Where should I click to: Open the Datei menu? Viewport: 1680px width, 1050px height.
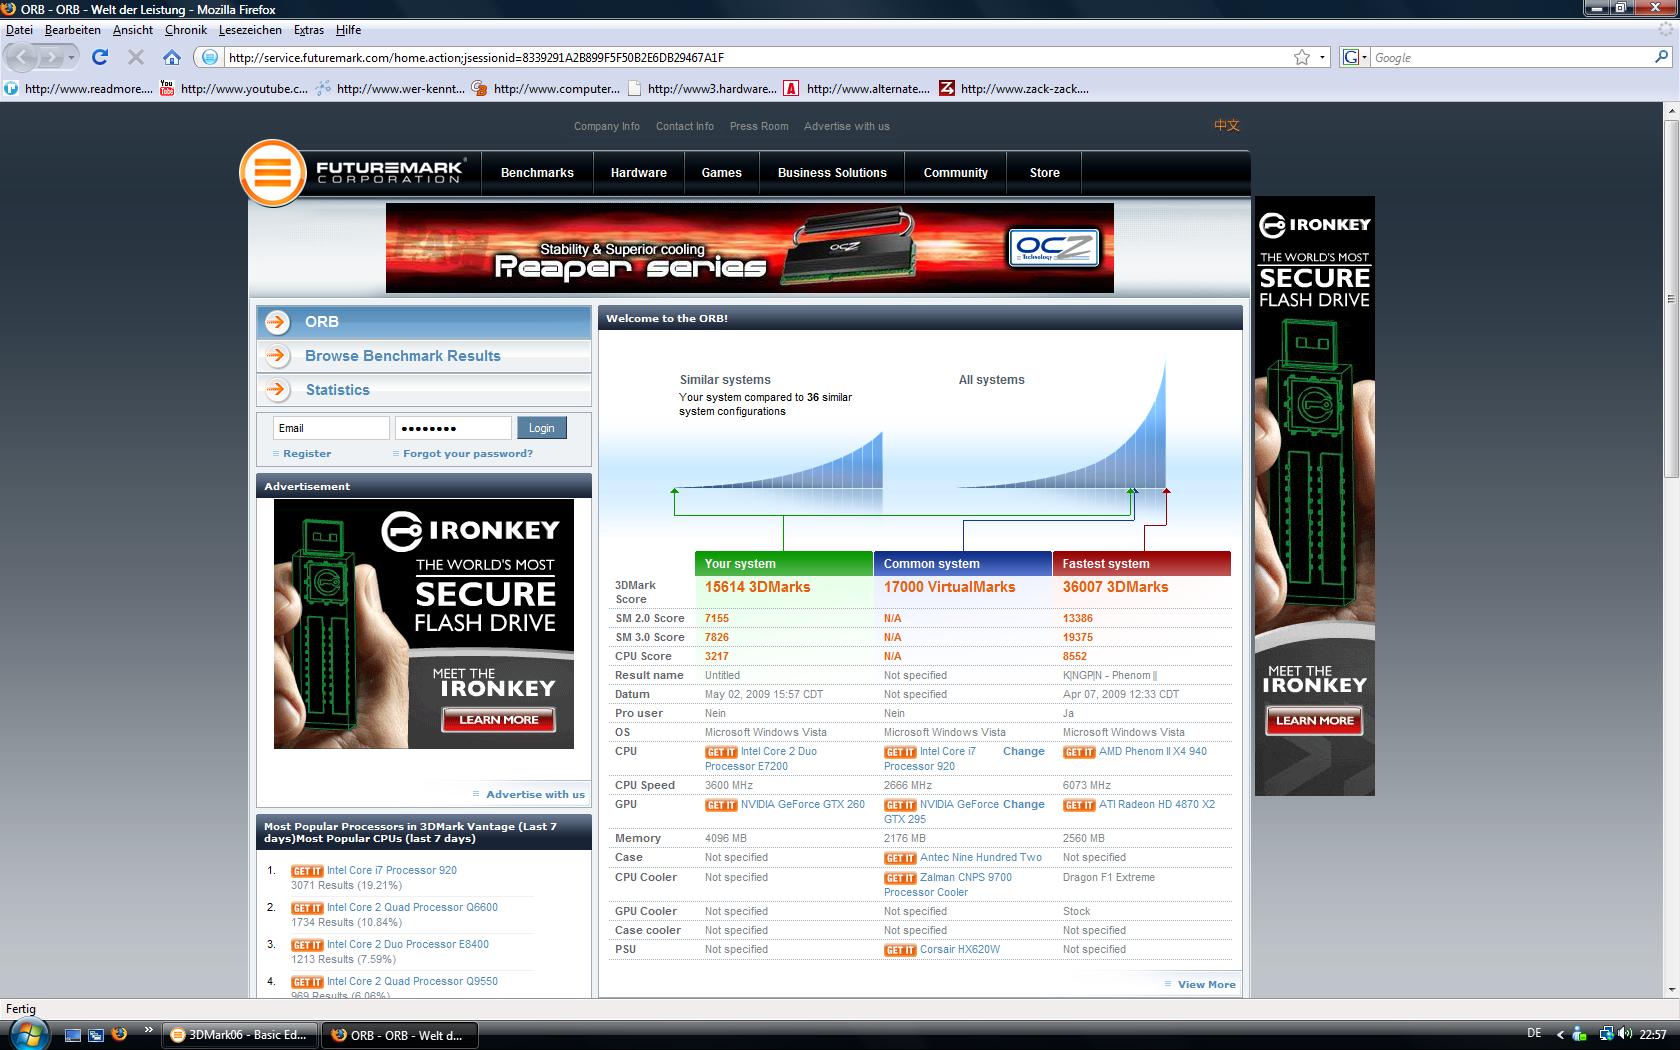(19, 30)
